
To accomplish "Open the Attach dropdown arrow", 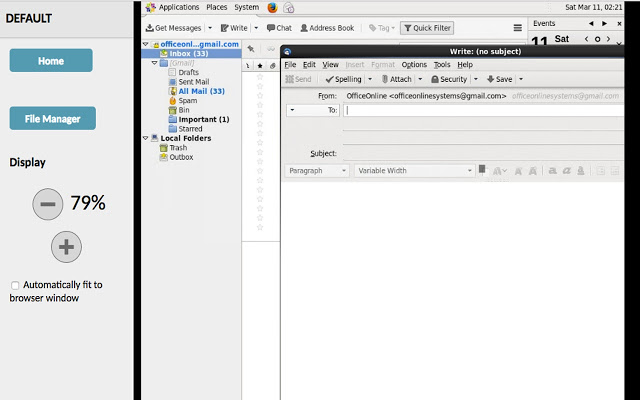I will pos(420,79).
